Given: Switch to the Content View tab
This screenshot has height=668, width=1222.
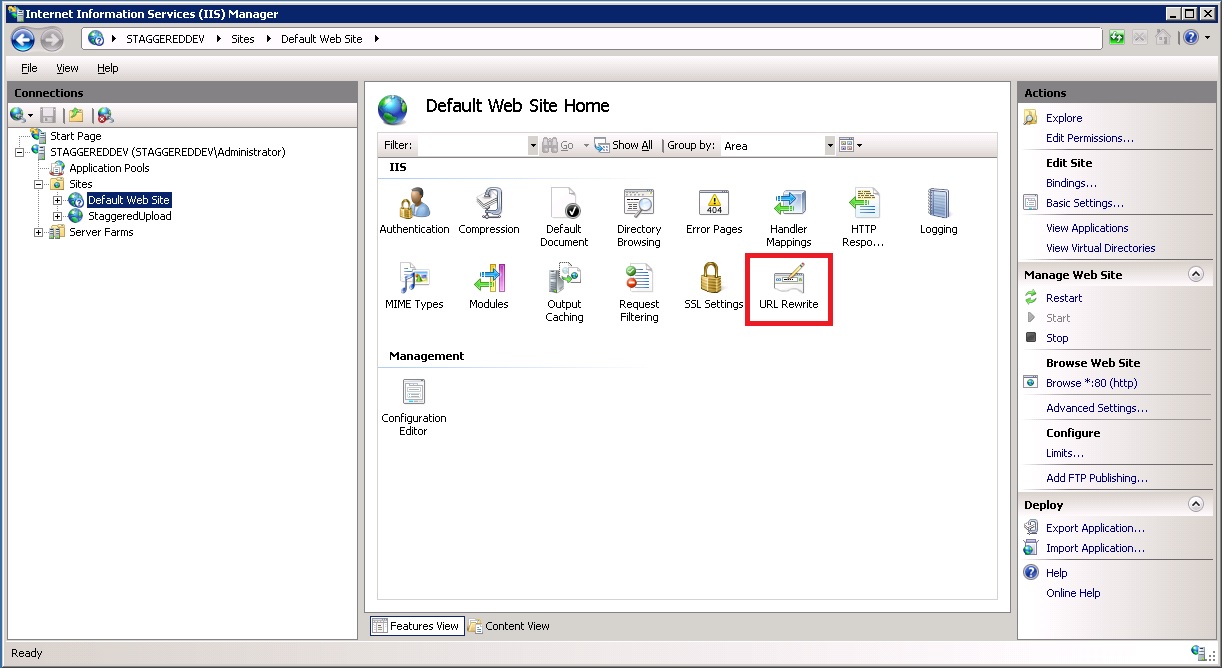Looking at the screenshot, I should click(509, 626).
